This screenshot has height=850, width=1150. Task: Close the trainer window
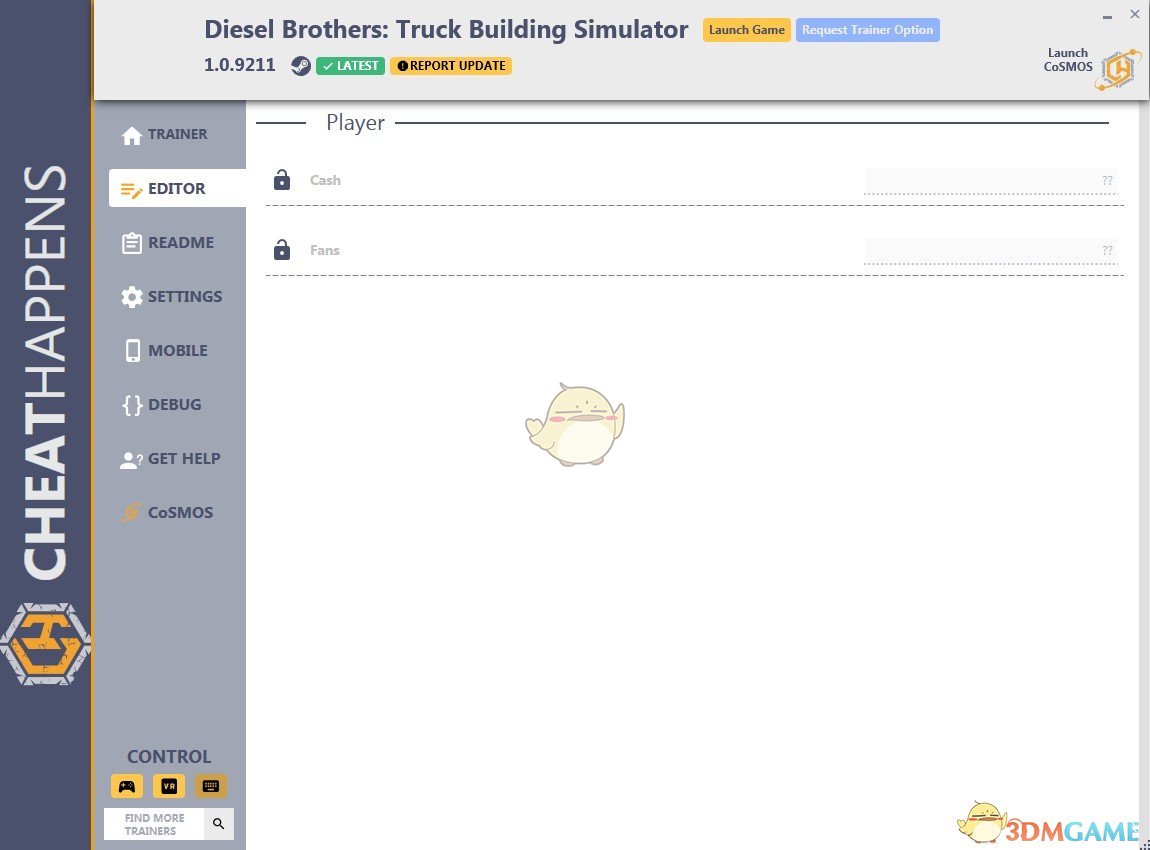coord(1135,14)
